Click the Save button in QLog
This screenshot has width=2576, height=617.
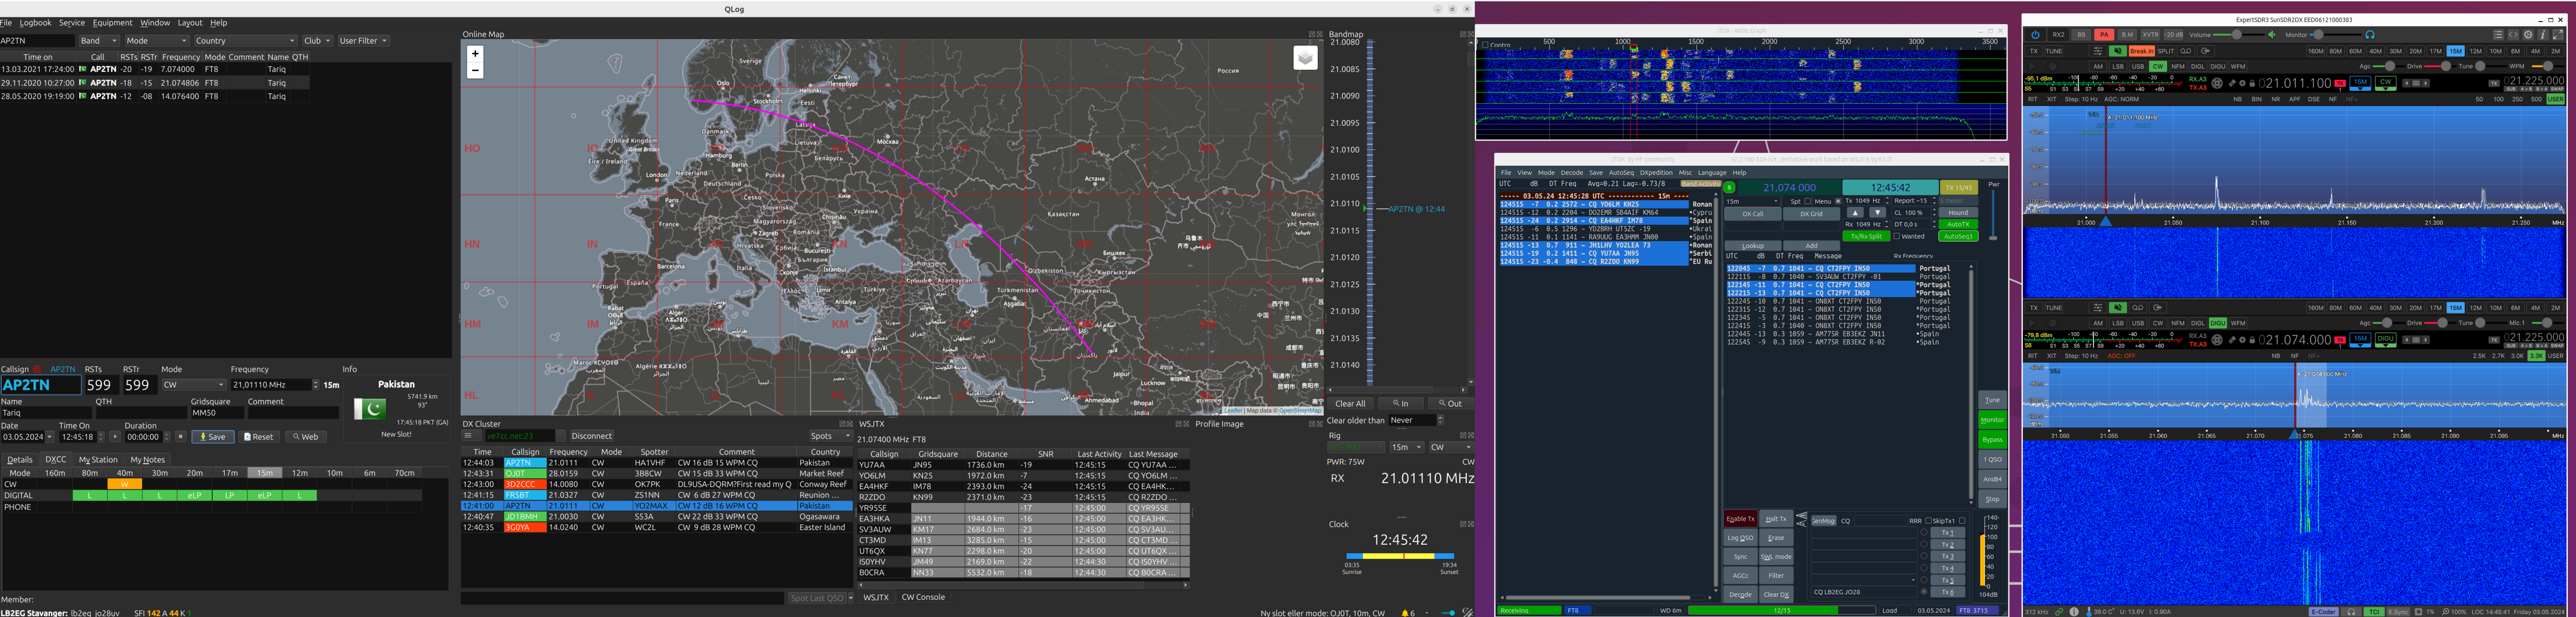213,437
